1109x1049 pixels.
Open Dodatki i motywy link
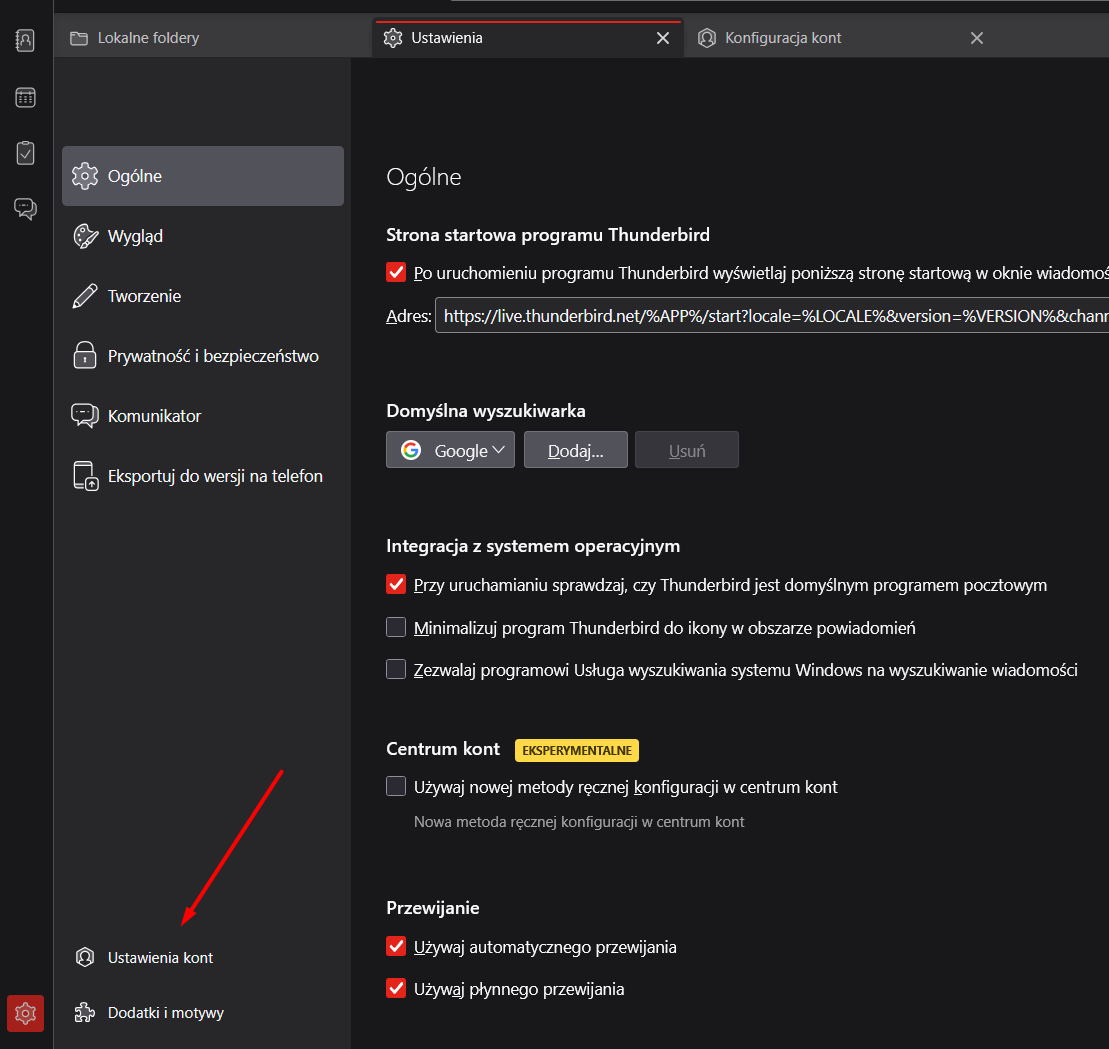(x=149, y=1012)
